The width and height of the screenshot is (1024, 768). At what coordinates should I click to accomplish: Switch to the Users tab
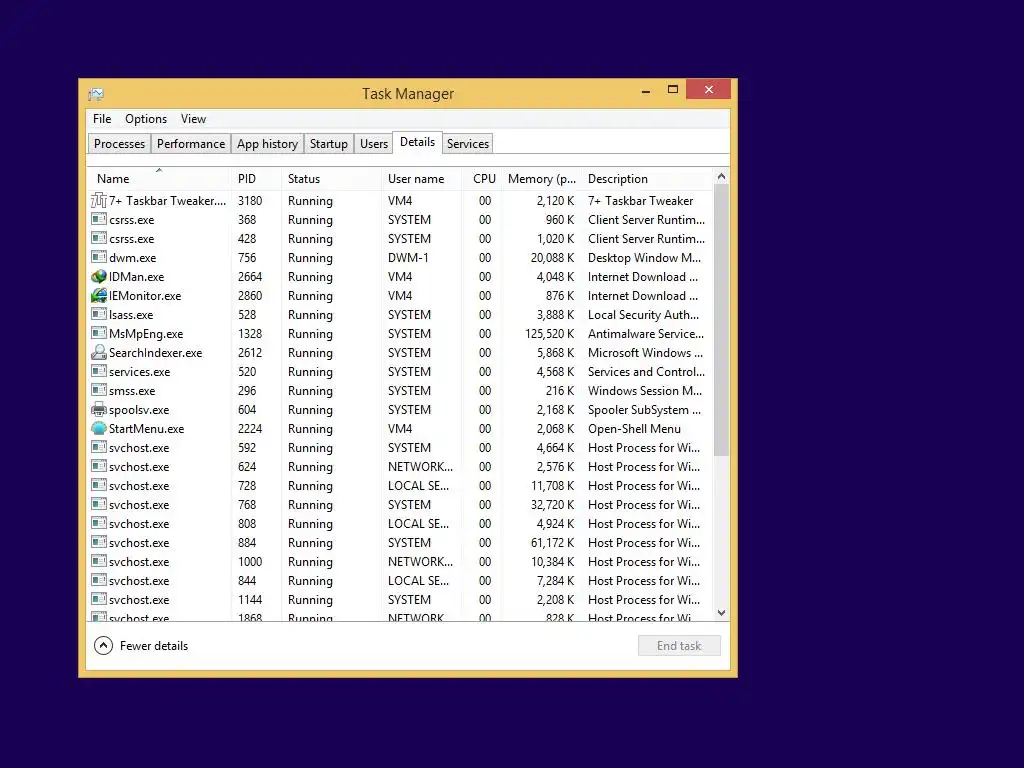point(374,144)
